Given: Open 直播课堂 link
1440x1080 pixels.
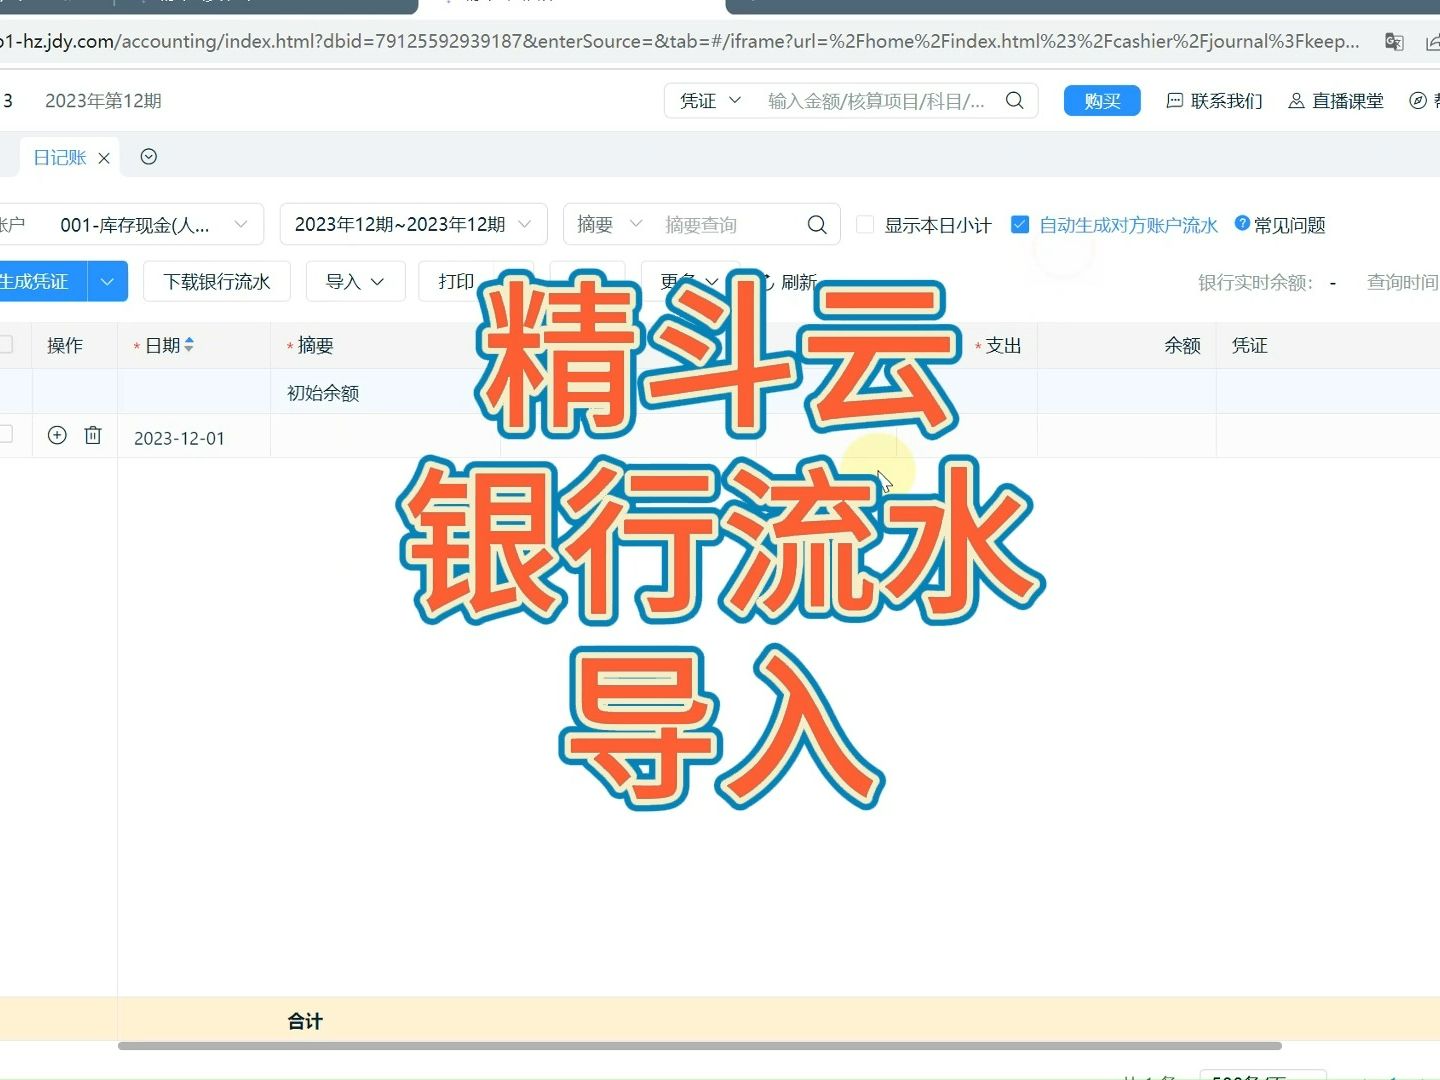Looking at the screenshot, I should pyautogui.click(x=1336, y=101).
